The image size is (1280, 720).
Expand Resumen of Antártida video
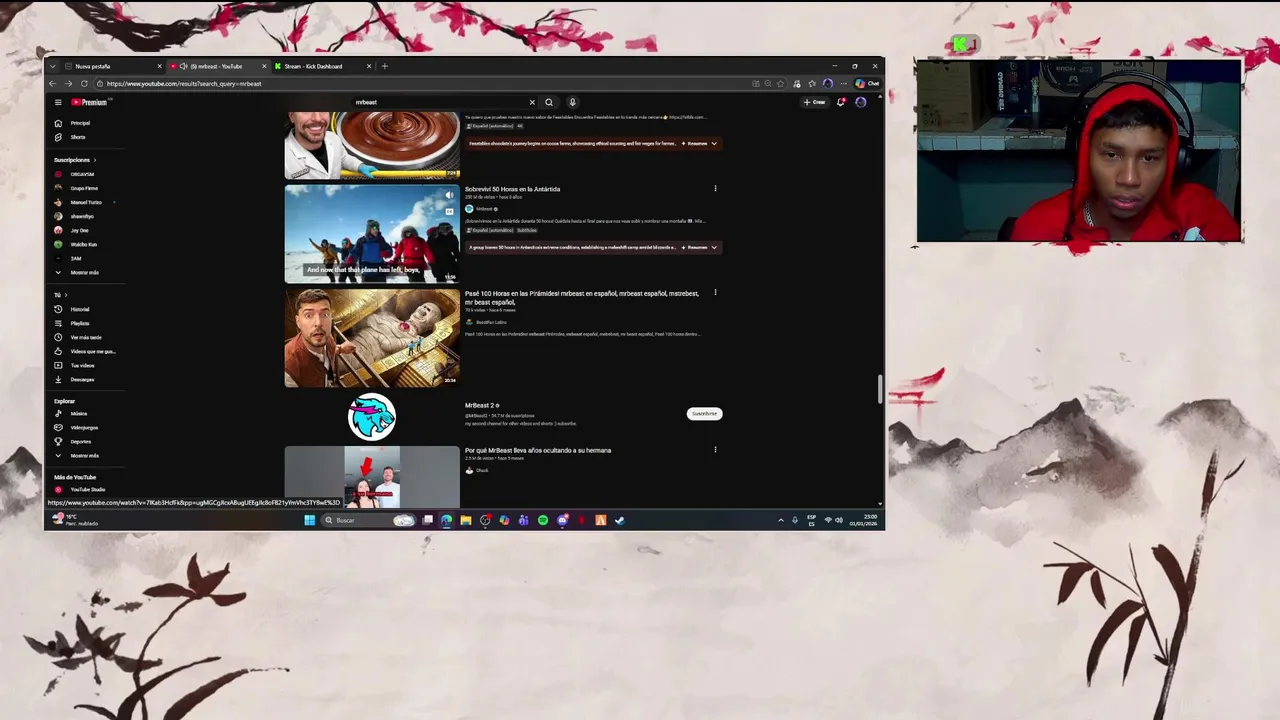[x=700, y=247]
